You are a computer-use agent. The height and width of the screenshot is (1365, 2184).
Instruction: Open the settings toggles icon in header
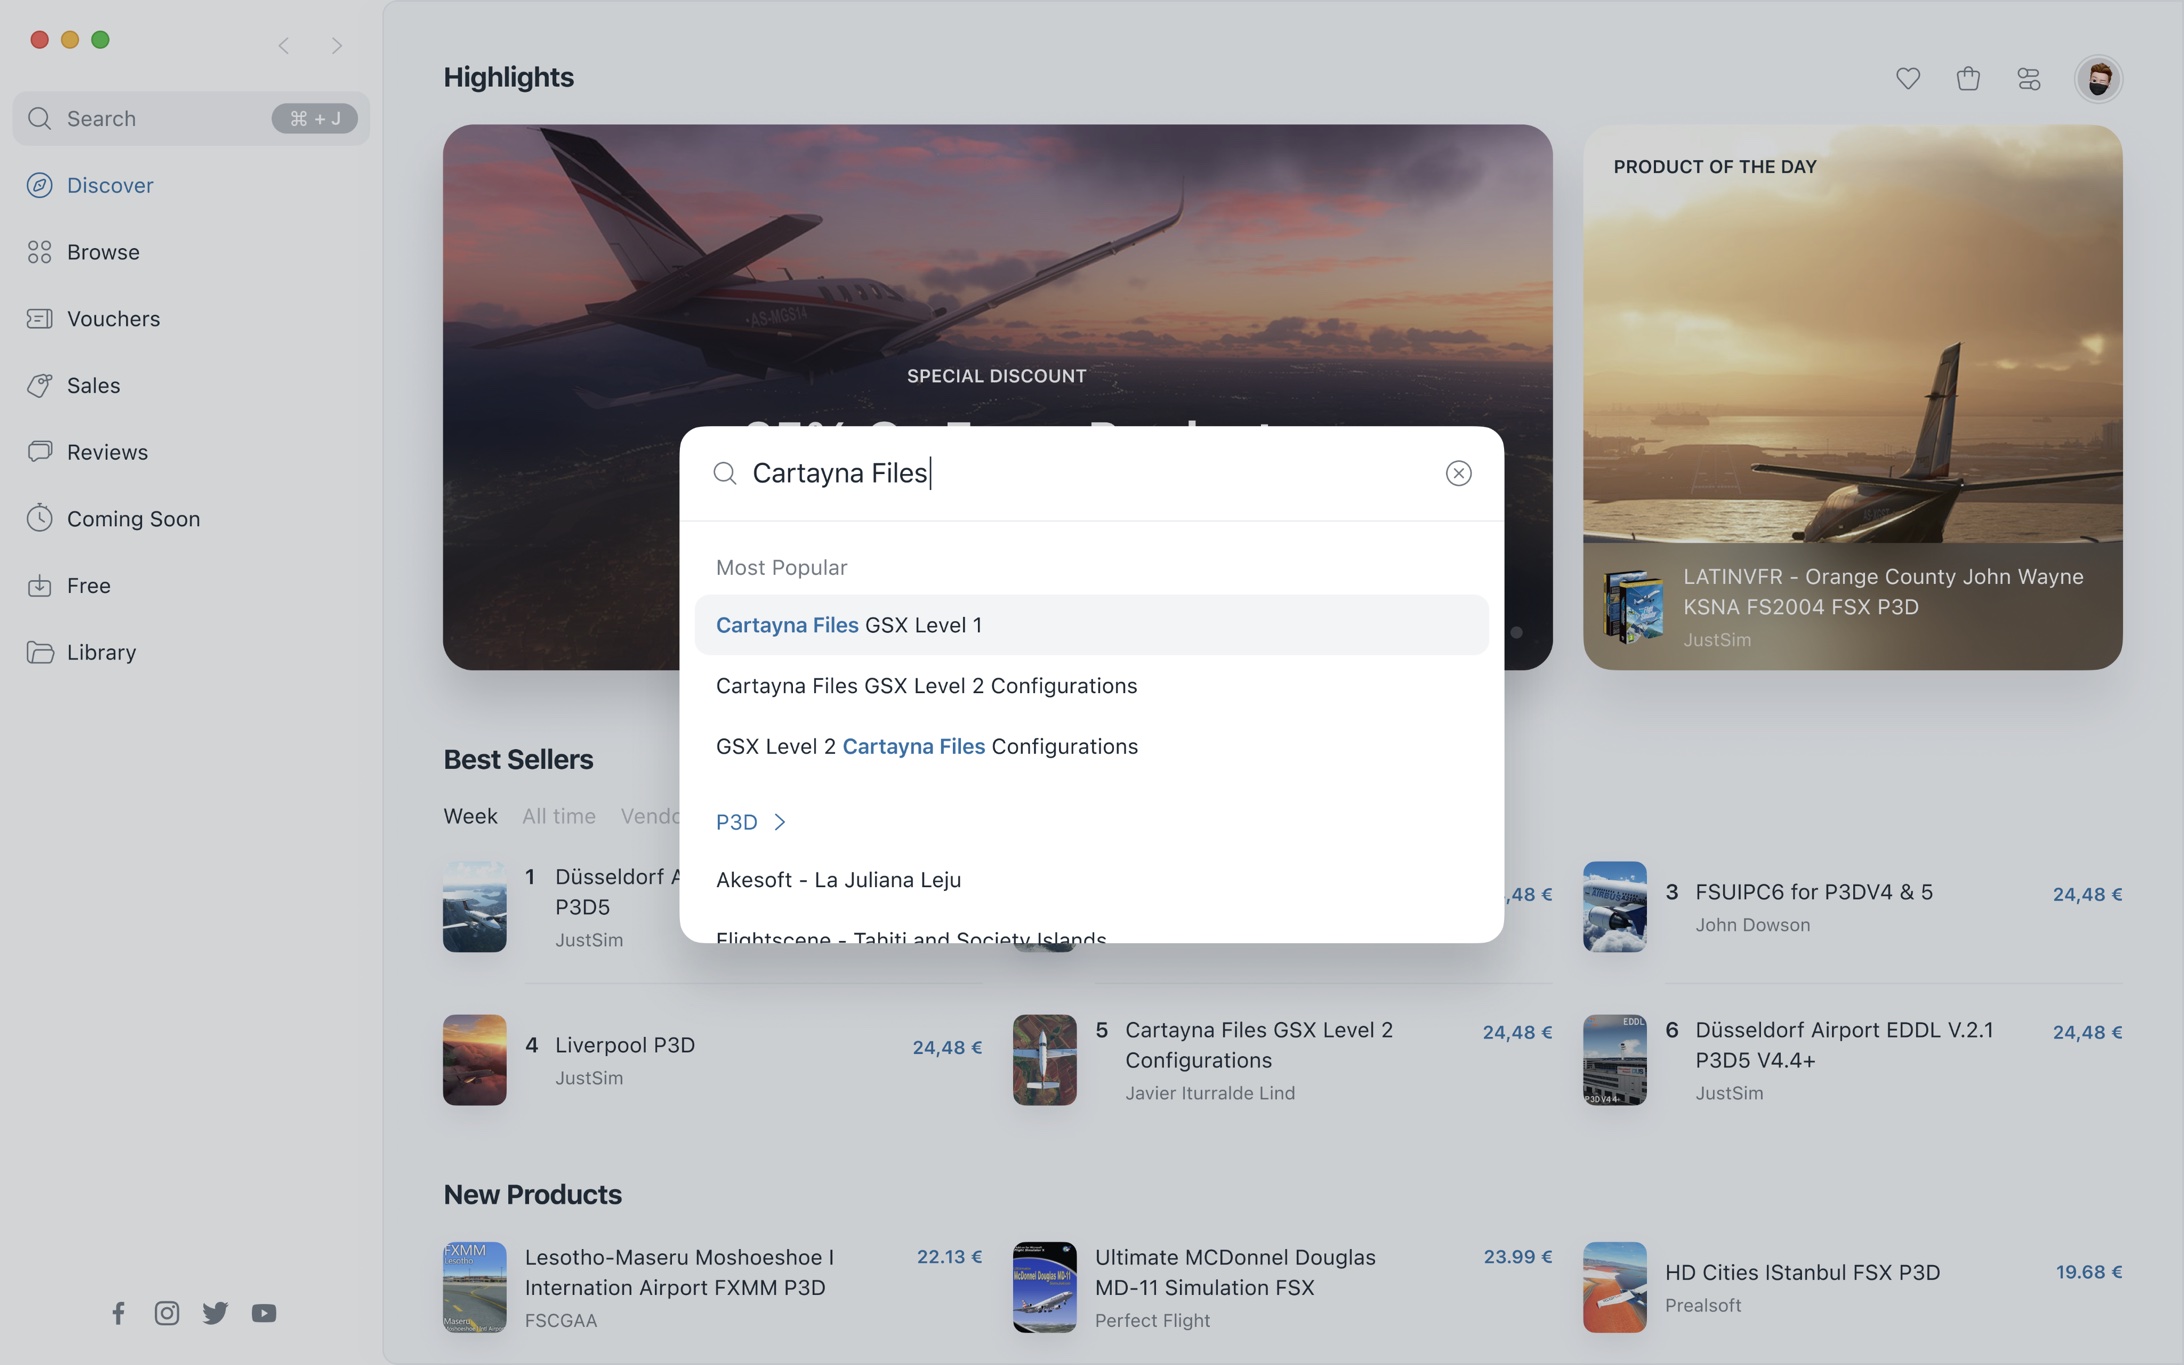click(x=2029, y=78)
